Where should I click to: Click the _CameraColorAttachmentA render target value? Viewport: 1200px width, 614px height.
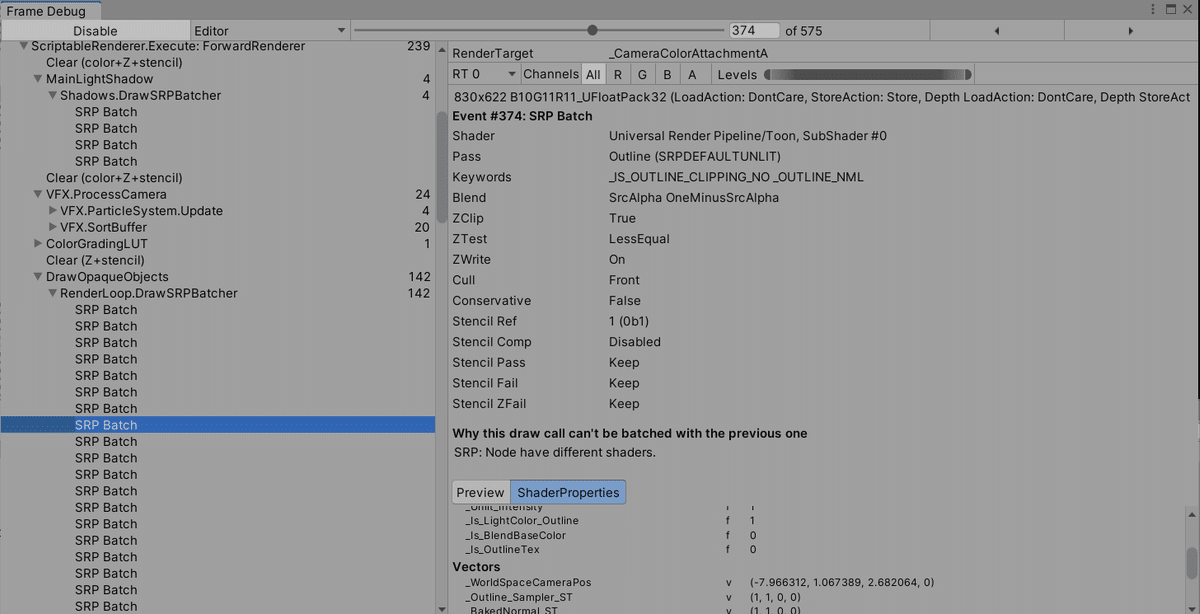pyautogui.click(x=688, y=53)
